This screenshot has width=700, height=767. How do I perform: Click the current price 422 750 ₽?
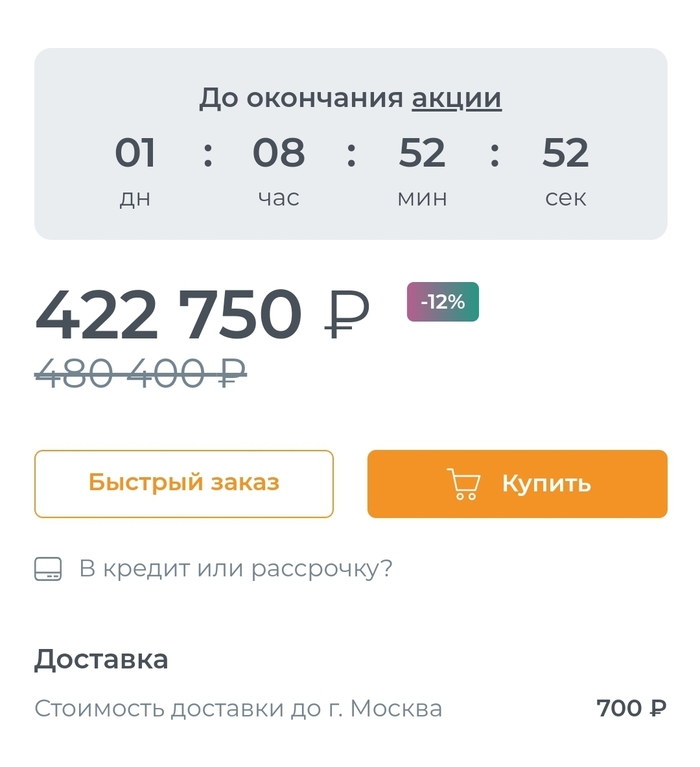(202, 316)
